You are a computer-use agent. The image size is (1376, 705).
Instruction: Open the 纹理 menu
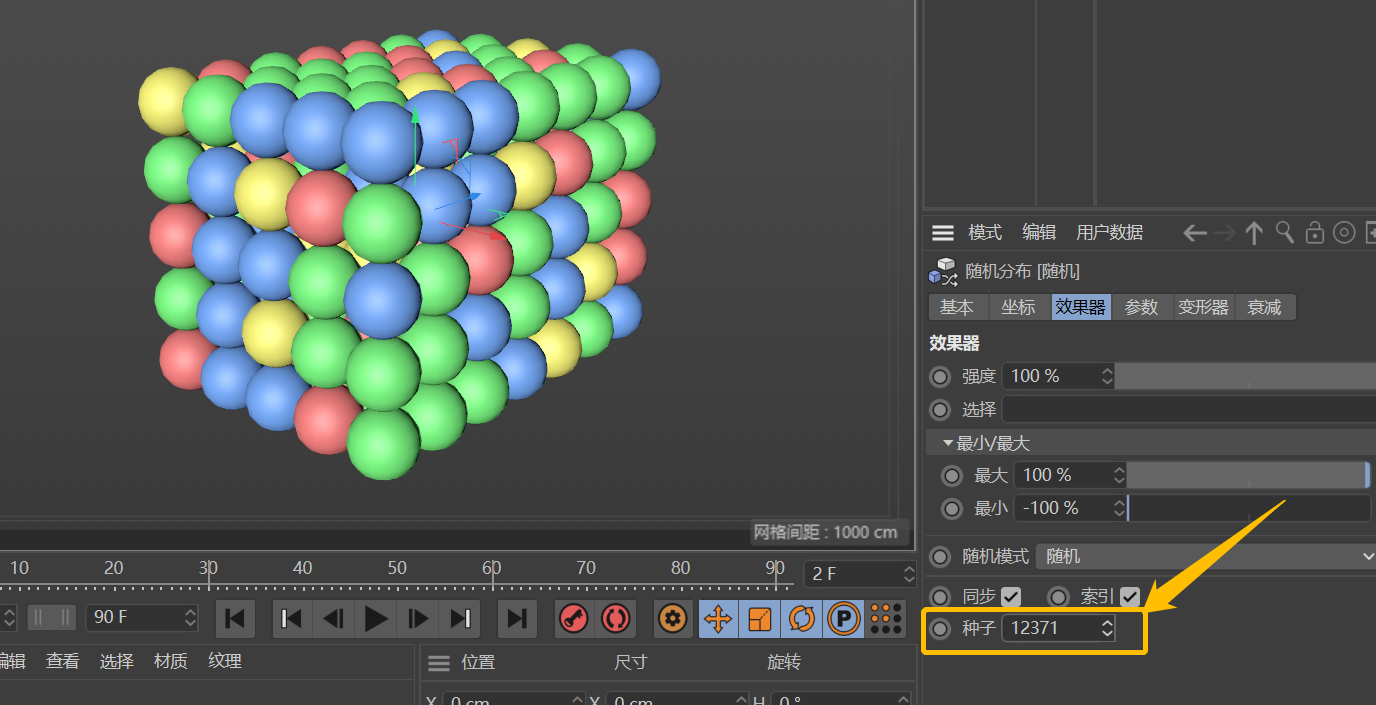click(225, 661)
